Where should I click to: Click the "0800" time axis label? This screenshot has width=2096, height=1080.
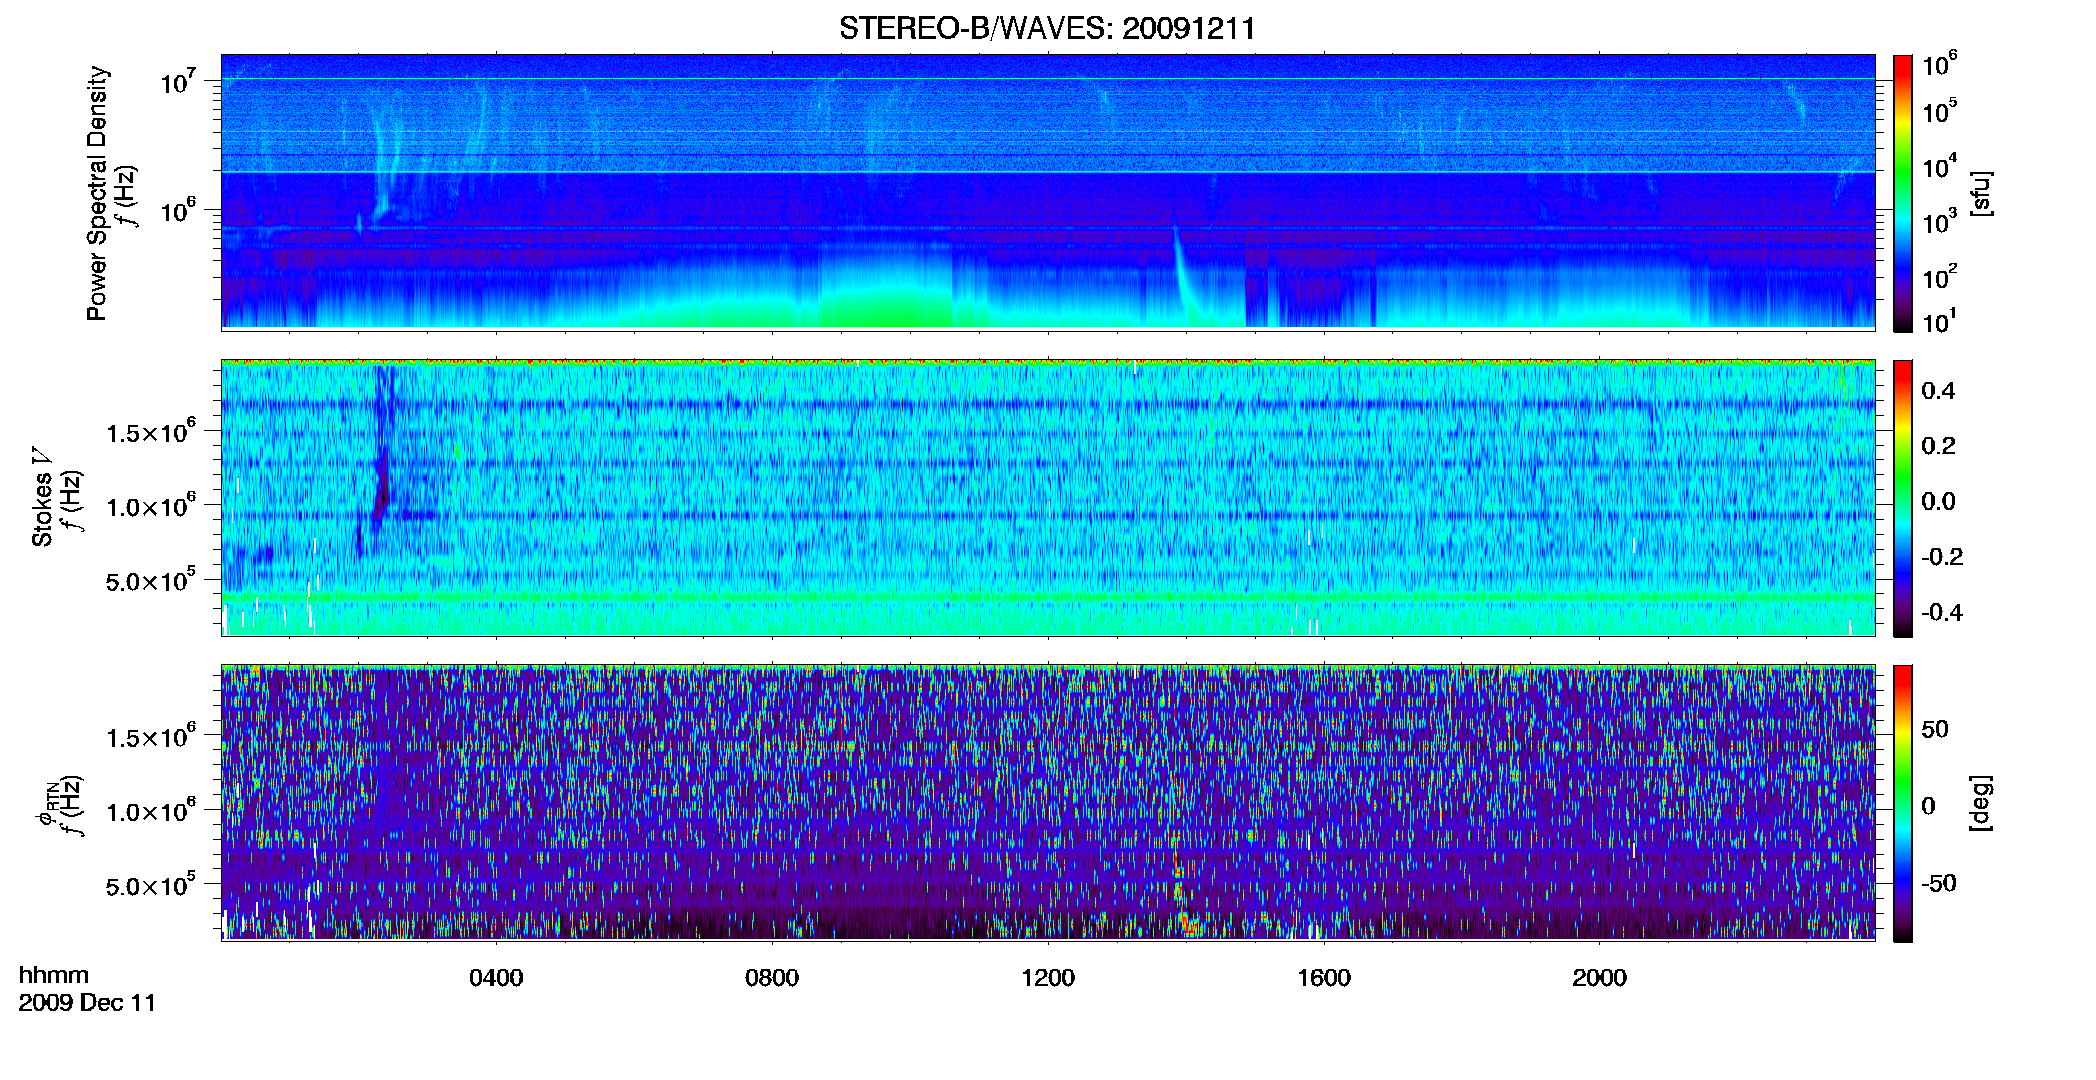pos(772,978)
